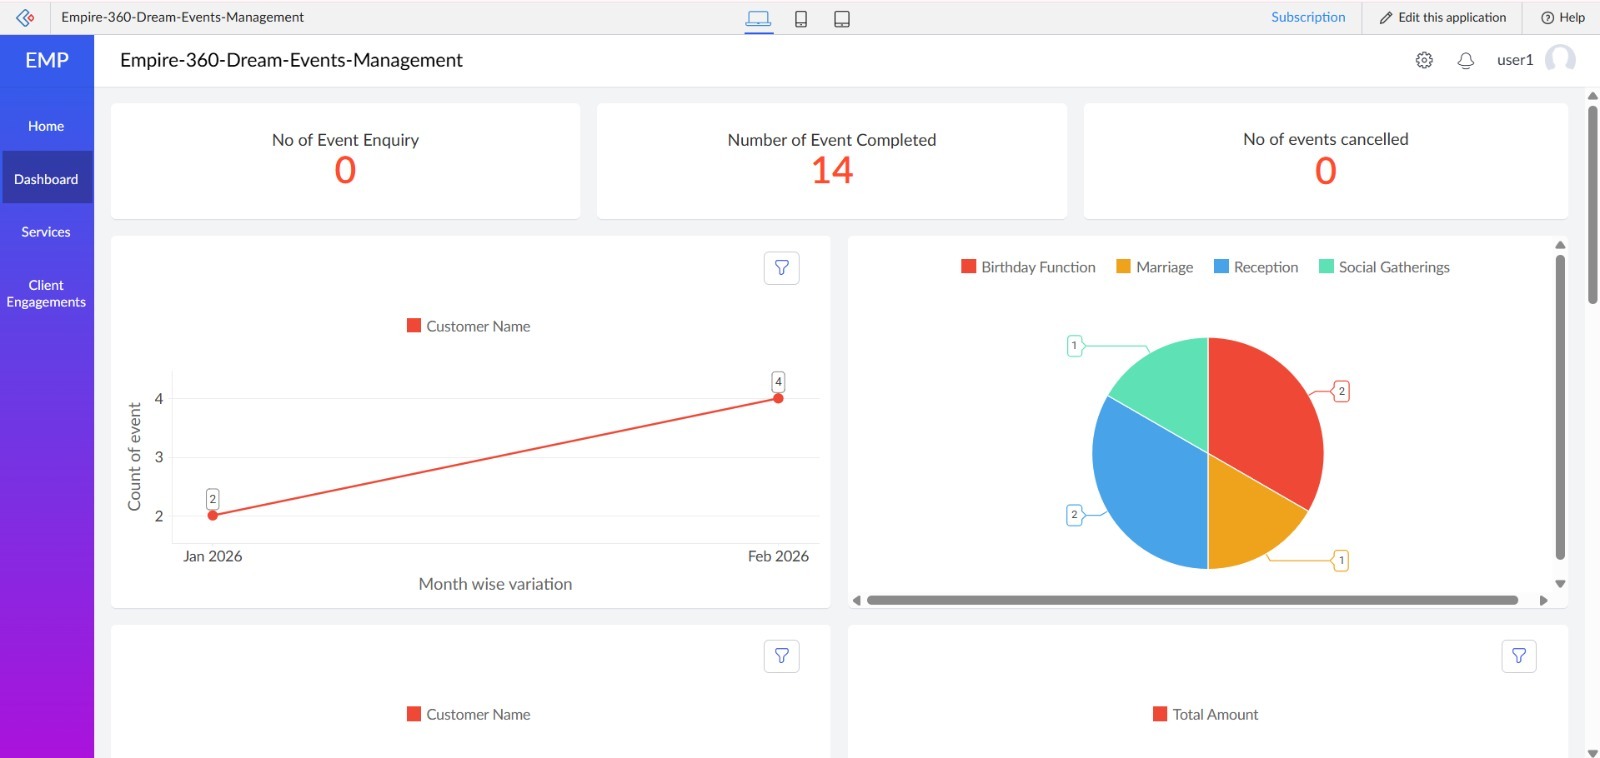Toggle Reception legend entry visibility
The height and width of the screenshot is (758, 1600).
tap(1256, 267)
